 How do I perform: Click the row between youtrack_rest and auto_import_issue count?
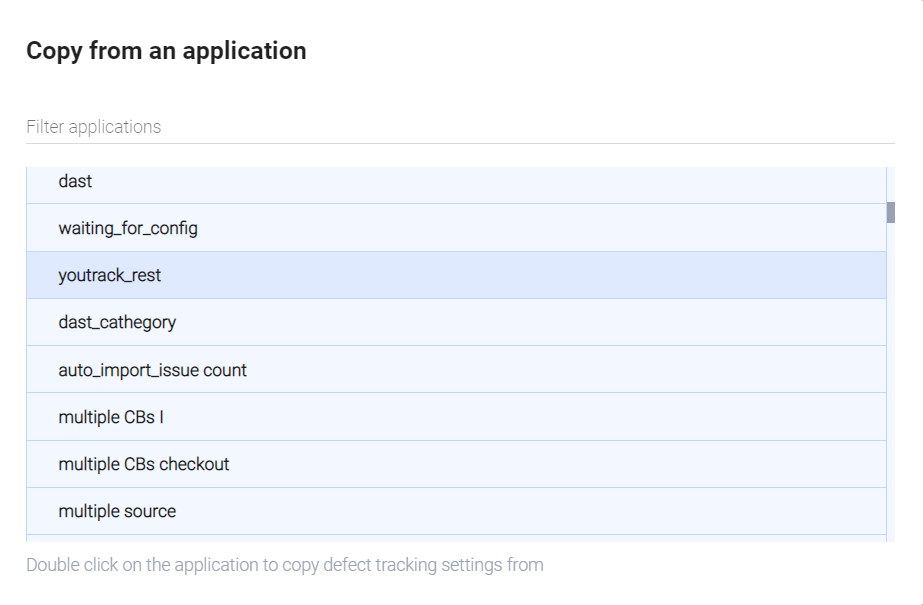[456, 322]
